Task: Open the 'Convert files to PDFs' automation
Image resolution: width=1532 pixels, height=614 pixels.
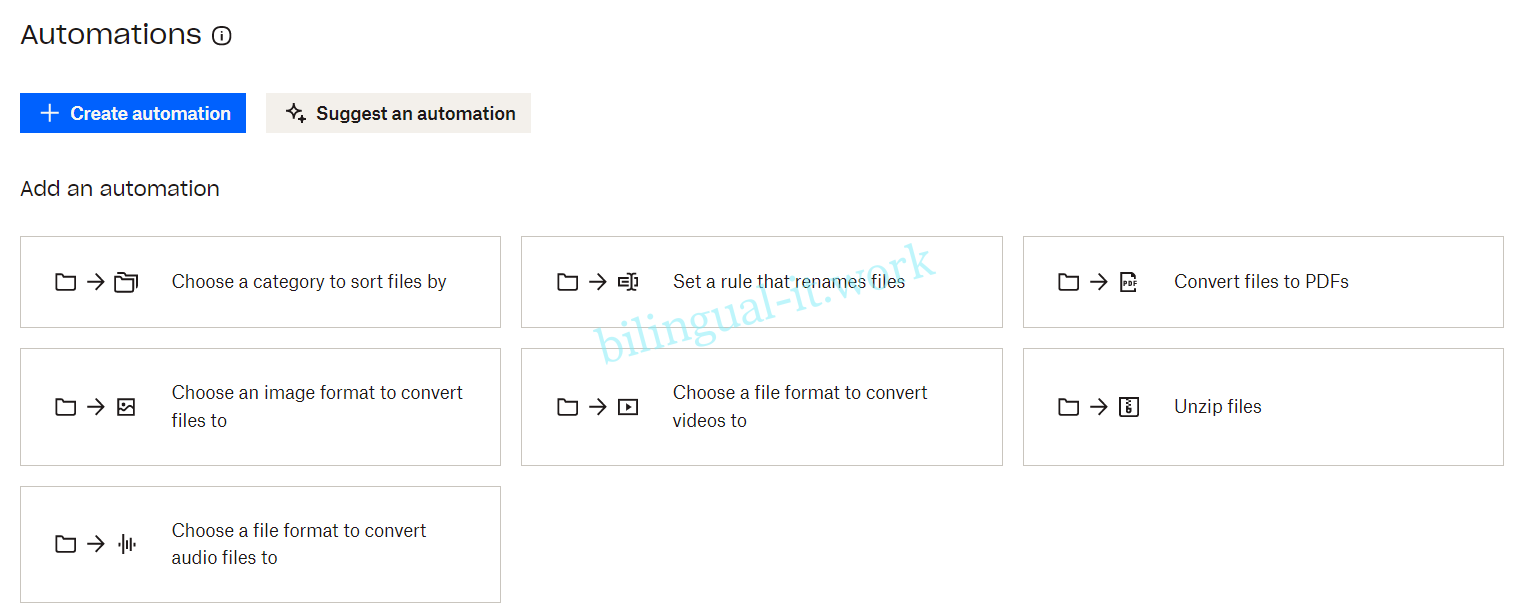Action: click(x=1261, y=282)
